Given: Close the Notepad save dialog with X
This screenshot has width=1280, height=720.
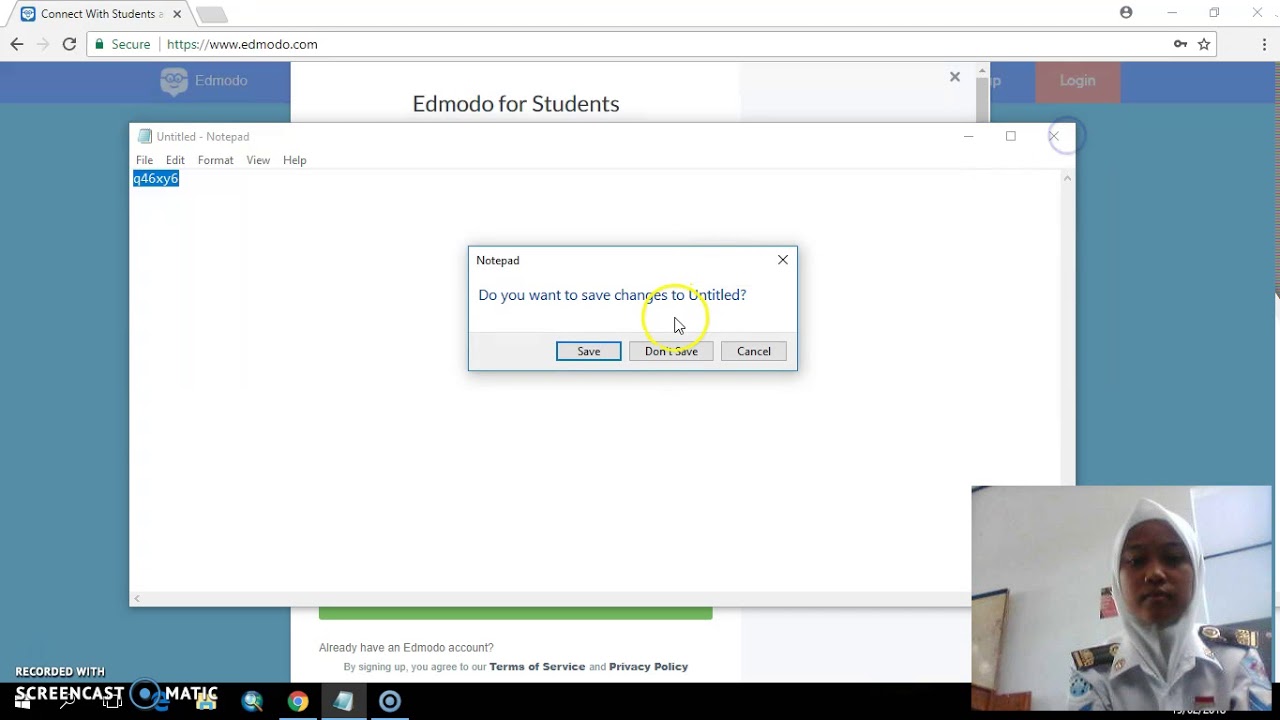Looking at the screenshot, I should click(783, 260).
